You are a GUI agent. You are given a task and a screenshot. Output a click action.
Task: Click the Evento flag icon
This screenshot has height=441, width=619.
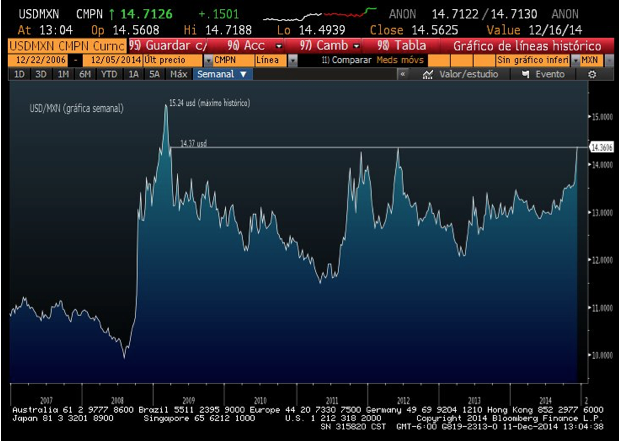(525, 74)
